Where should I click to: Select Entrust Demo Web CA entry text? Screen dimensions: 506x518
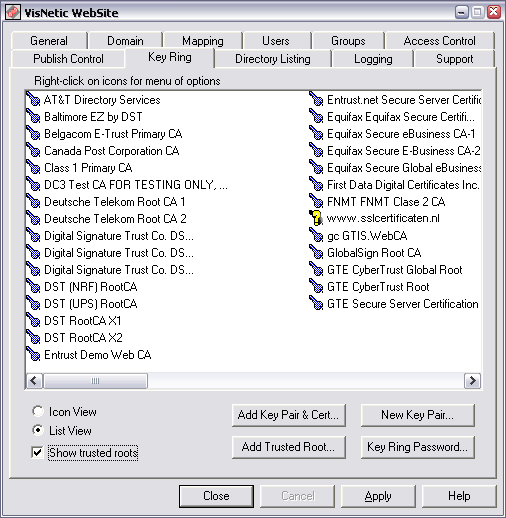point(98,355)
